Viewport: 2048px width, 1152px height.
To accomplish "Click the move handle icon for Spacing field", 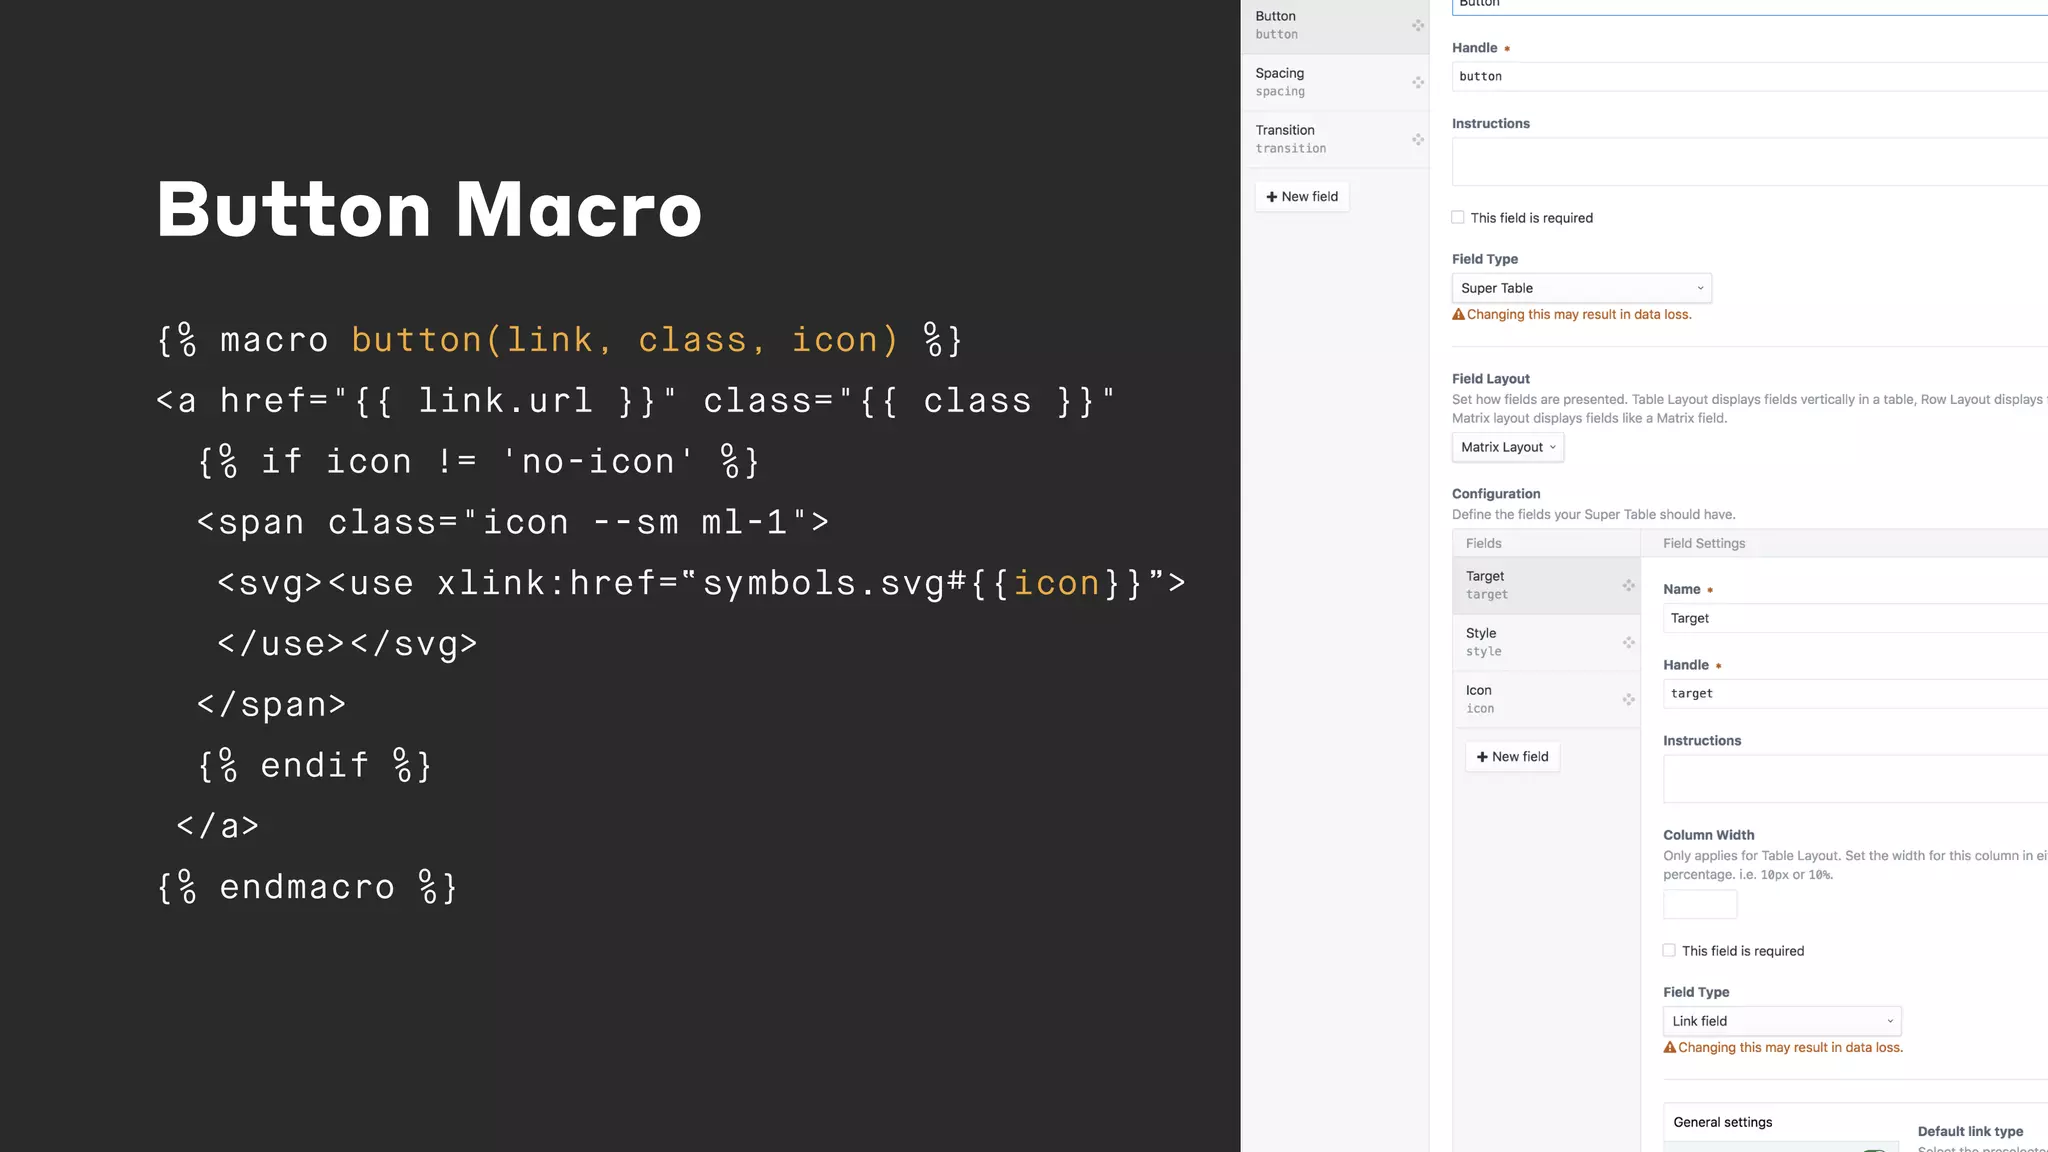I will 1417,82.
